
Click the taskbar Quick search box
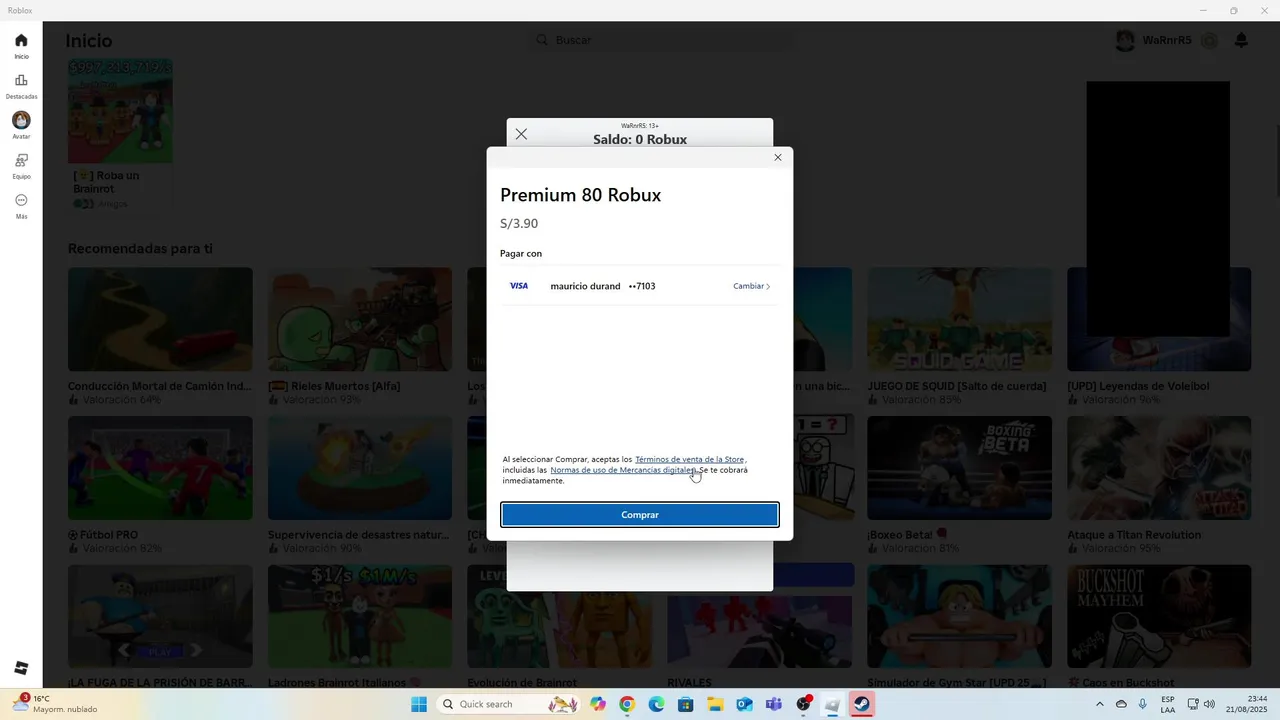[510, 704]
